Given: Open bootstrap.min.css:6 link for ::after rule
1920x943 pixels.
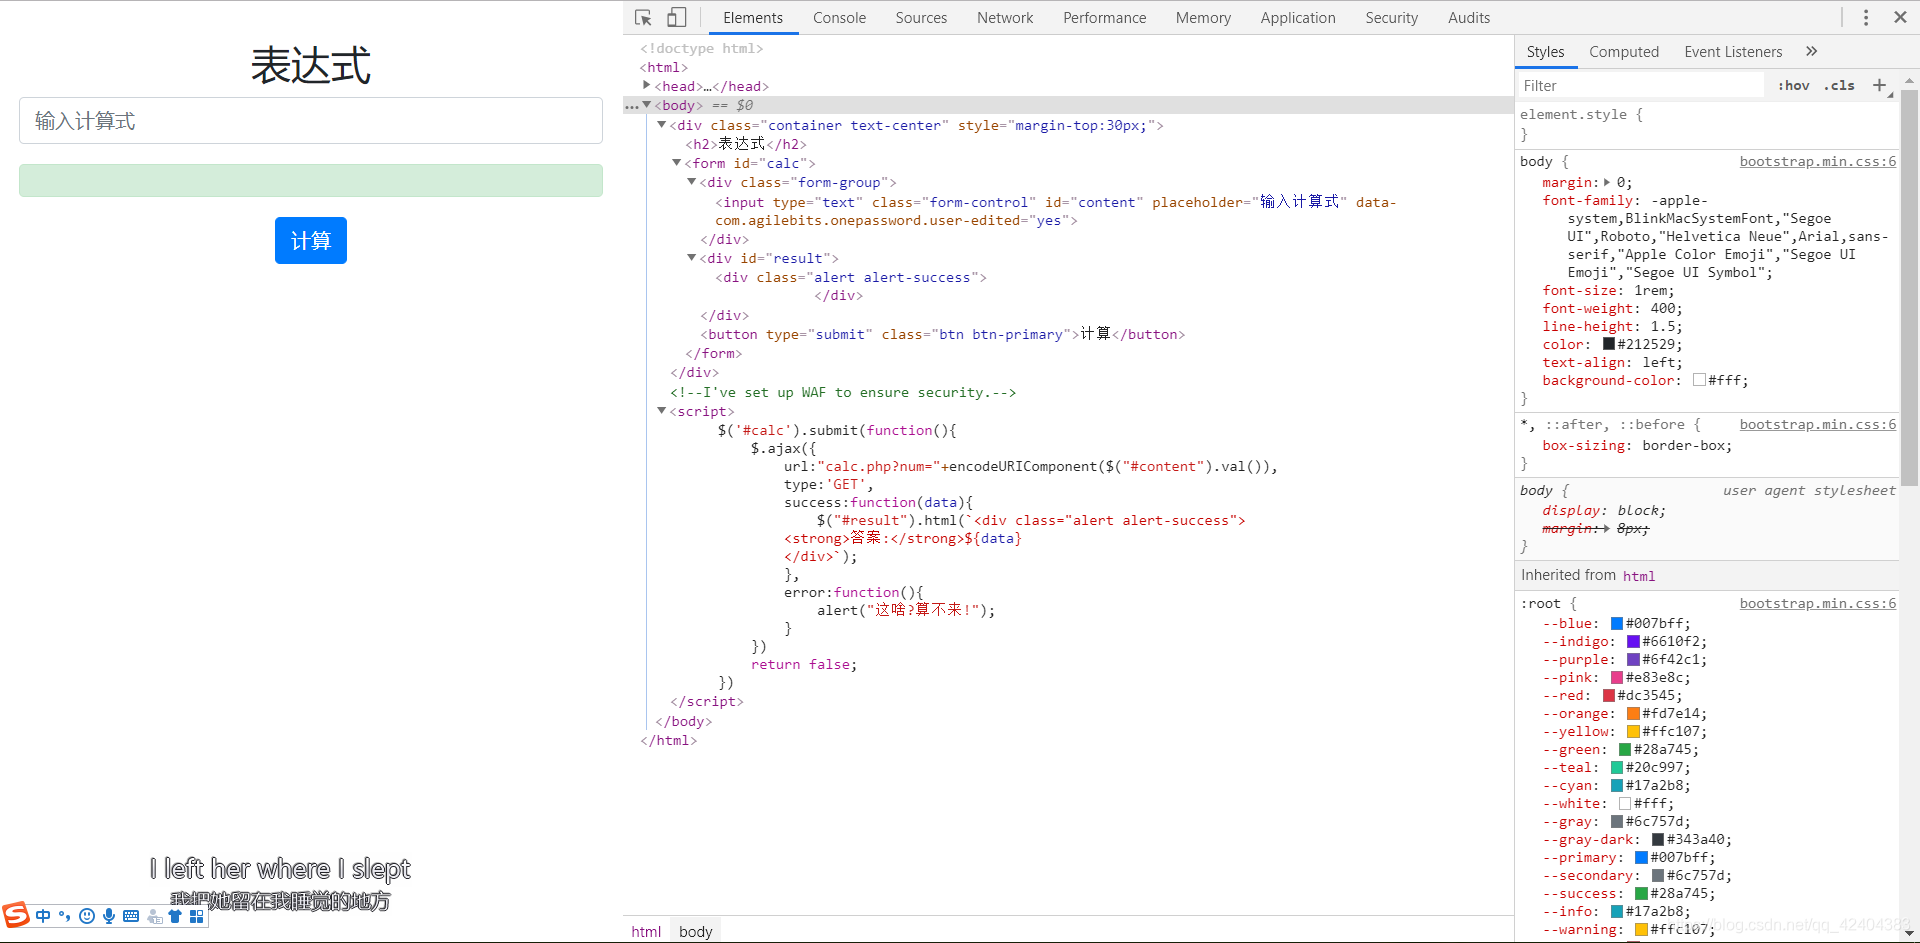Looking at the screenshot, I should (x=1817, y=424).
